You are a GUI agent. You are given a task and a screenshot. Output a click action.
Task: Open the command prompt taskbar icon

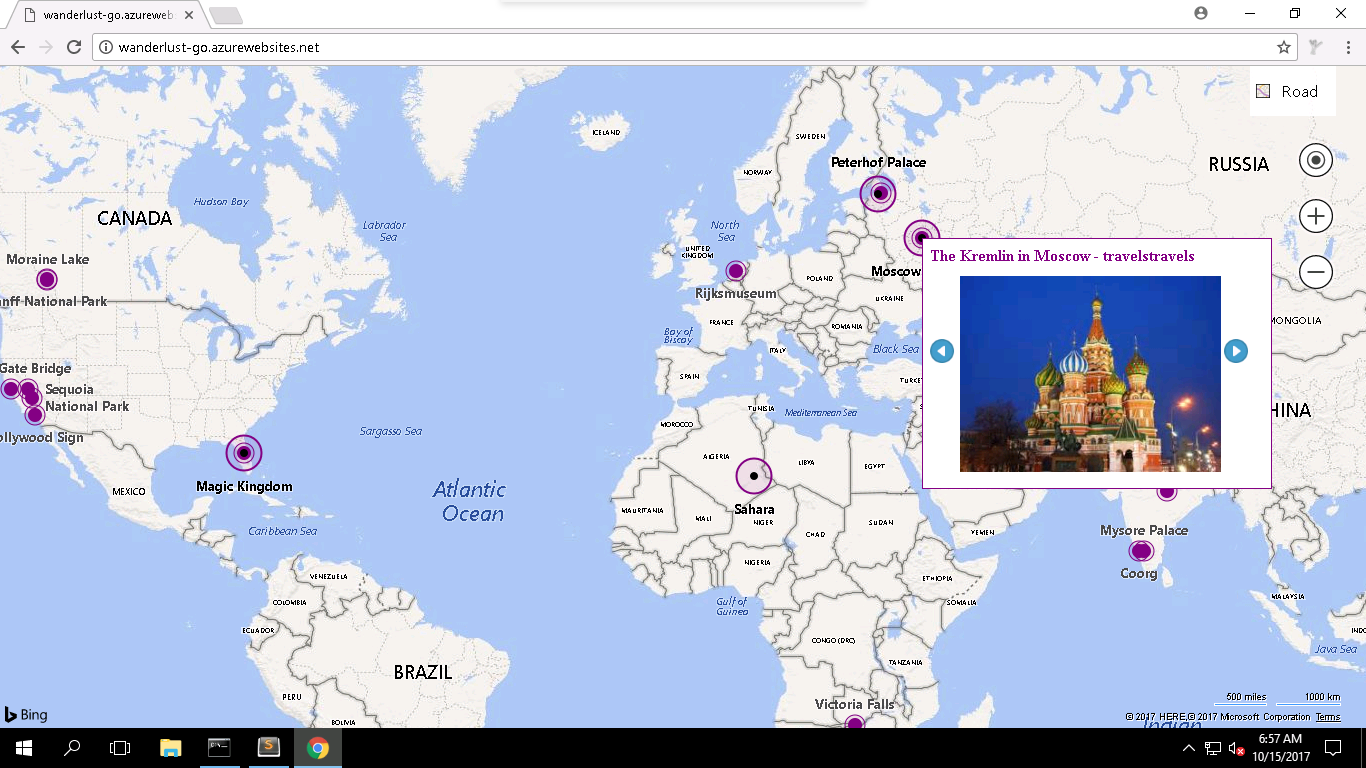pos(219,748)
